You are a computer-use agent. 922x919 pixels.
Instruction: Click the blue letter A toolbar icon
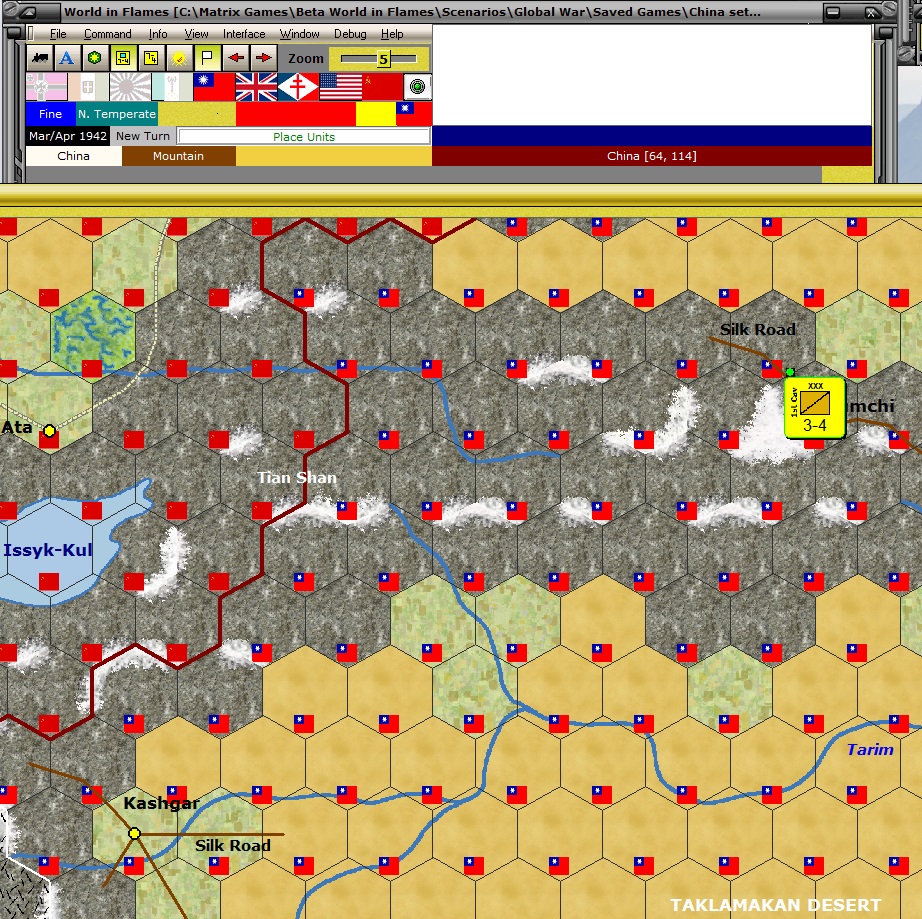pos(67,58)
